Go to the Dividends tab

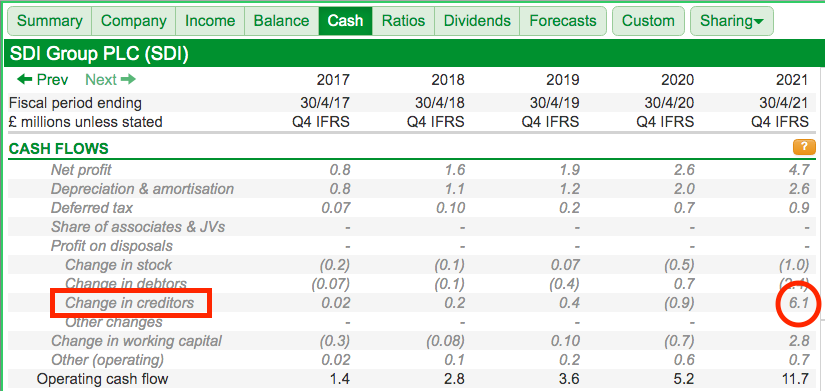pyautogui.click(x=477, y=21)
